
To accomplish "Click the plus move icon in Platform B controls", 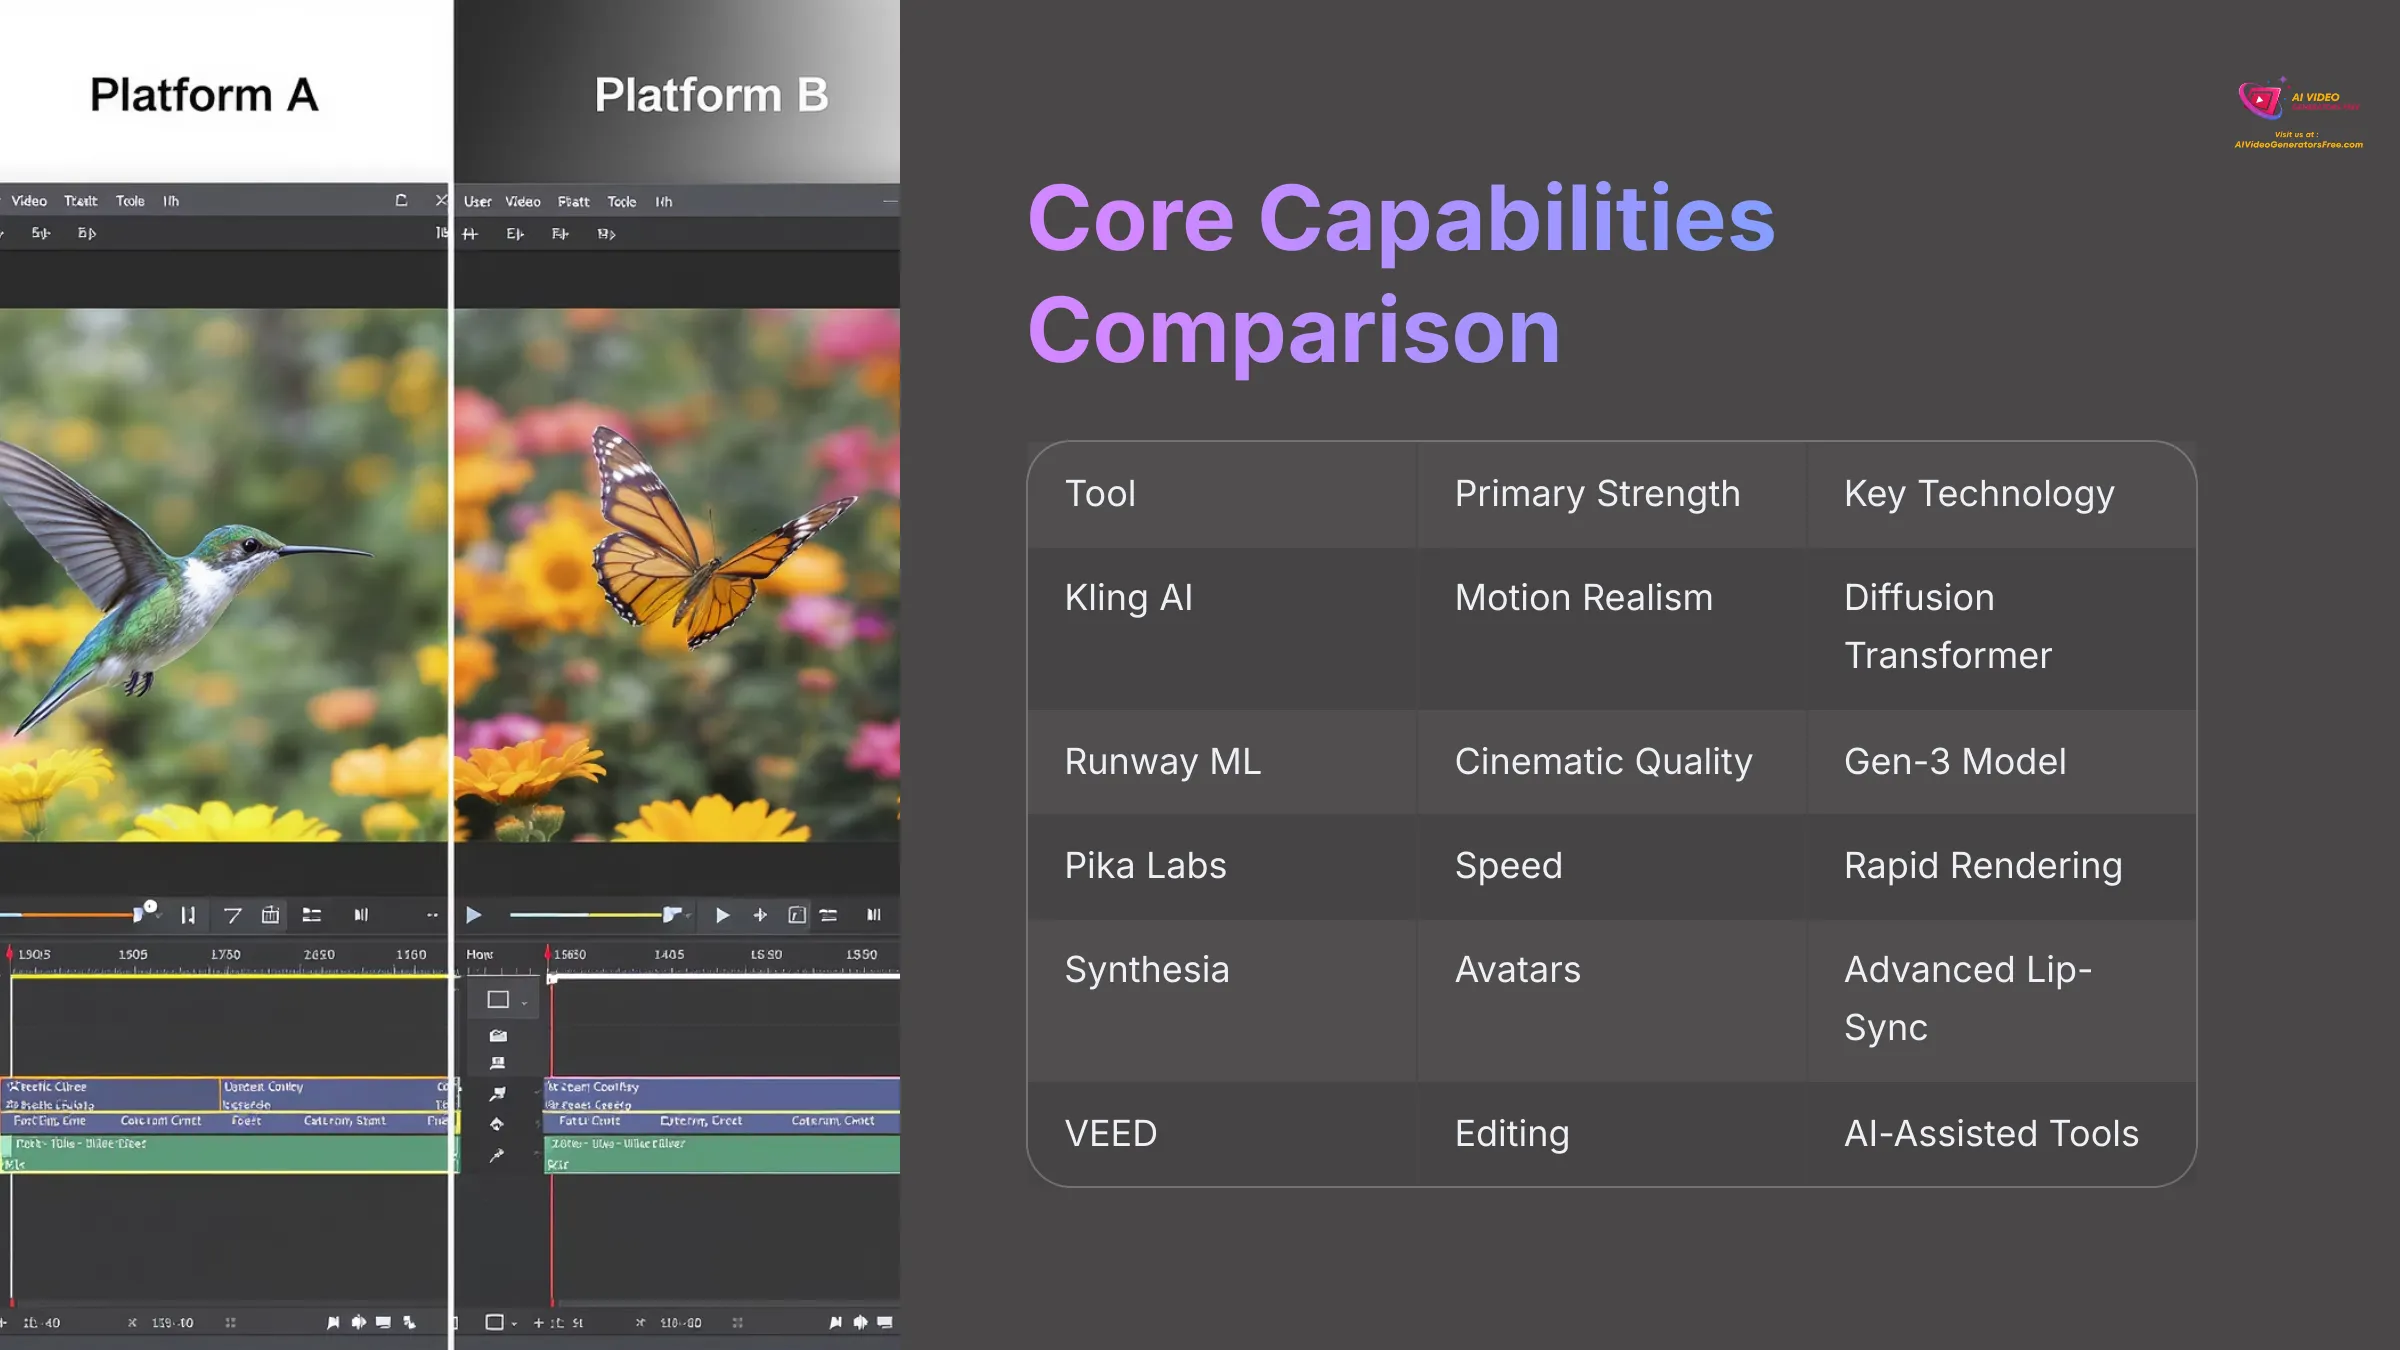I will 760,915.
